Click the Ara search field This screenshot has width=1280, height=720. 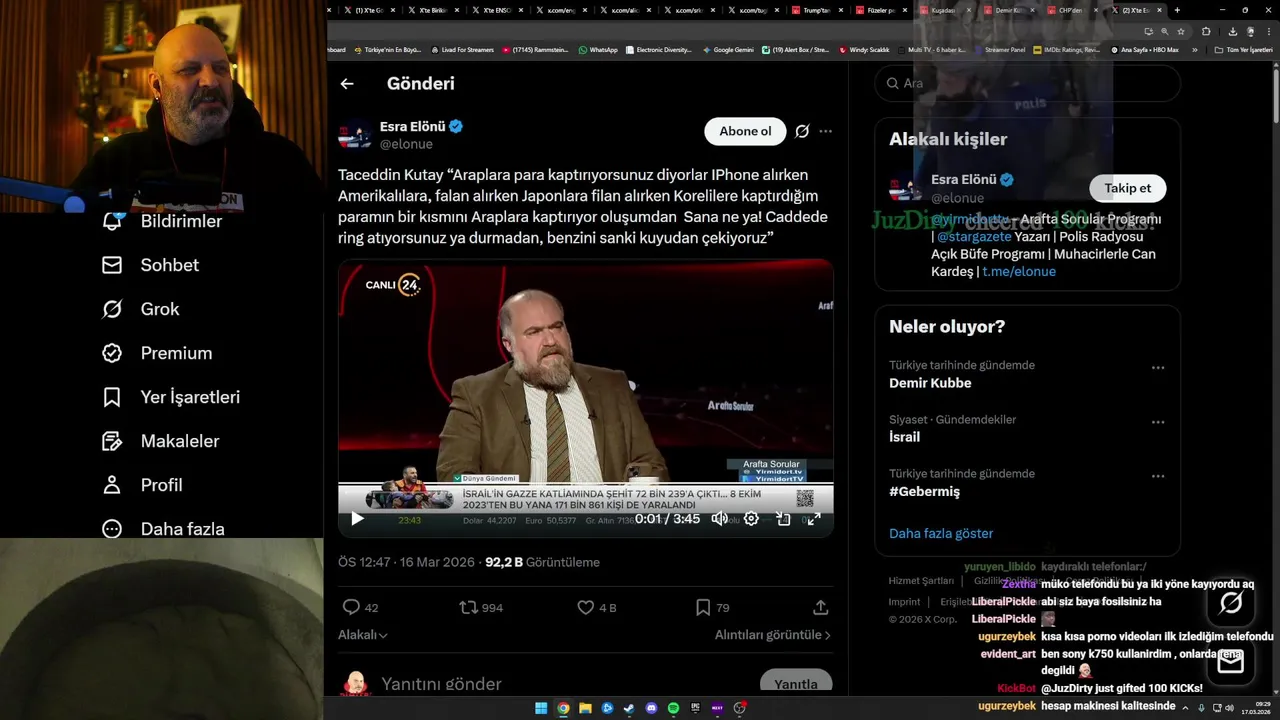coord(1027,83)
